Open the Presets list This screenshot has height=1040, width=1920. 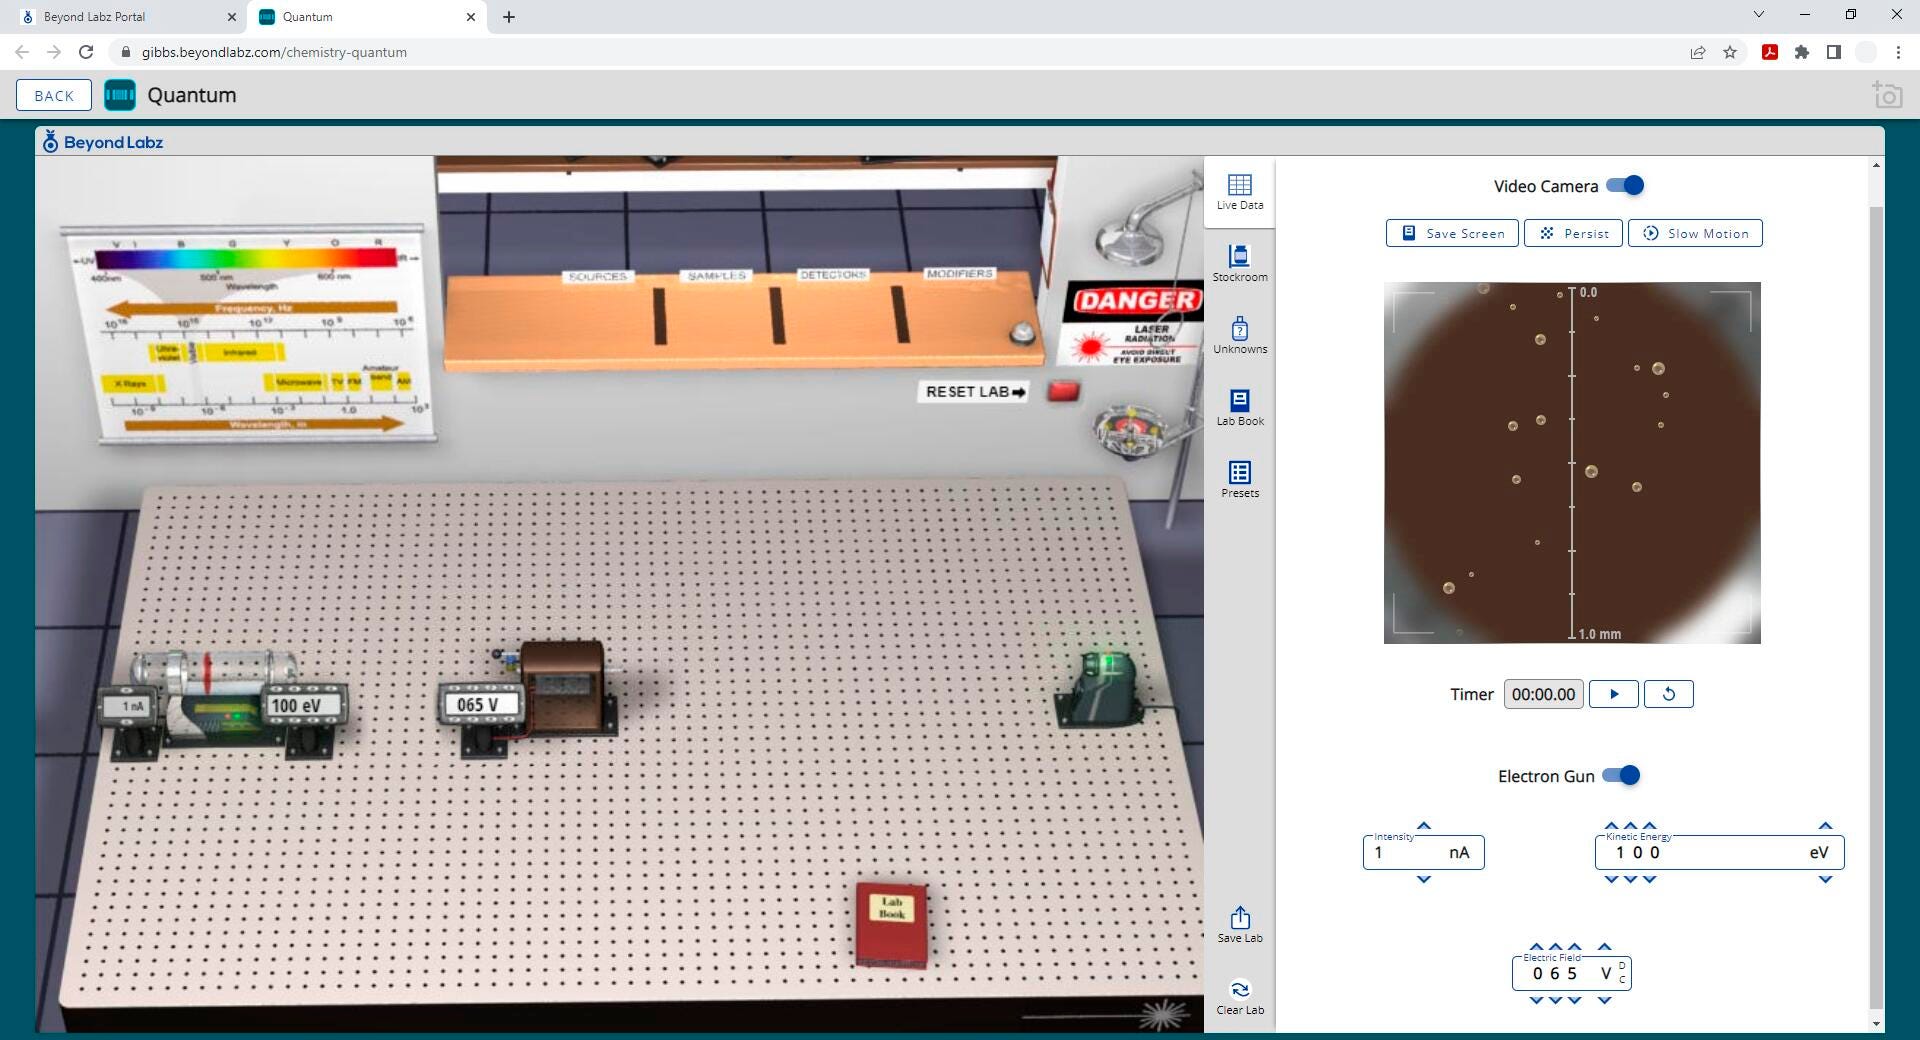click(x=1239, y=479)
